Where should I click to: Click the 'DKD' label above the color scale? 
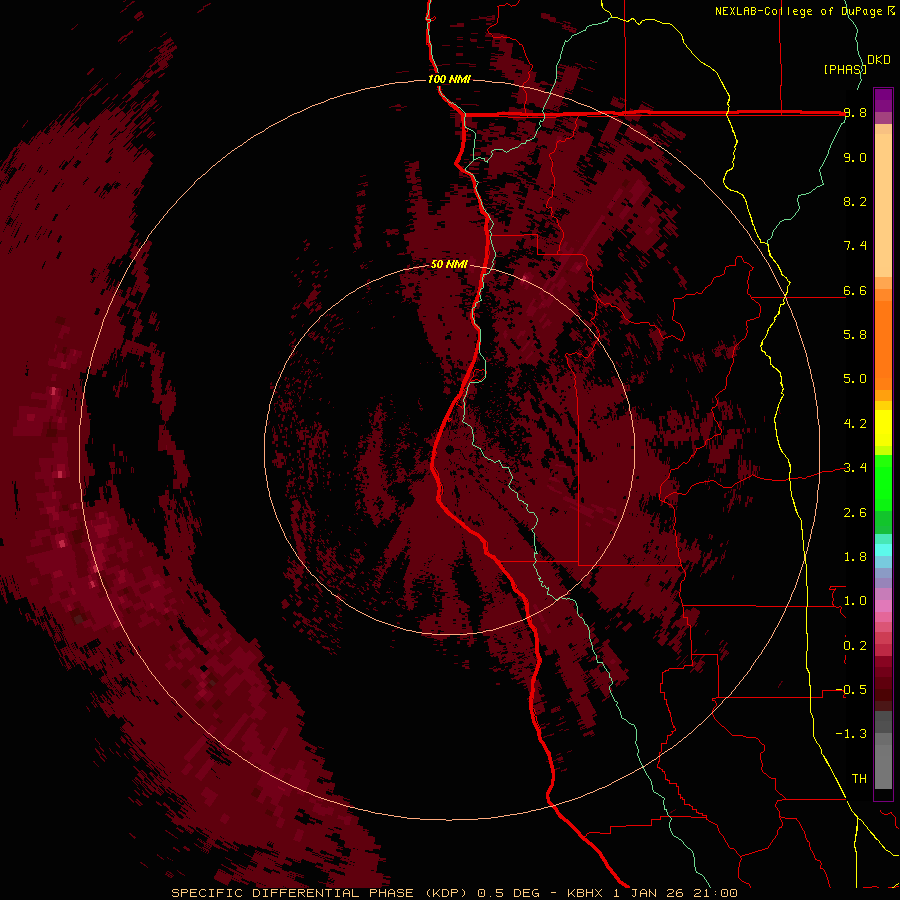click(879, 60)
